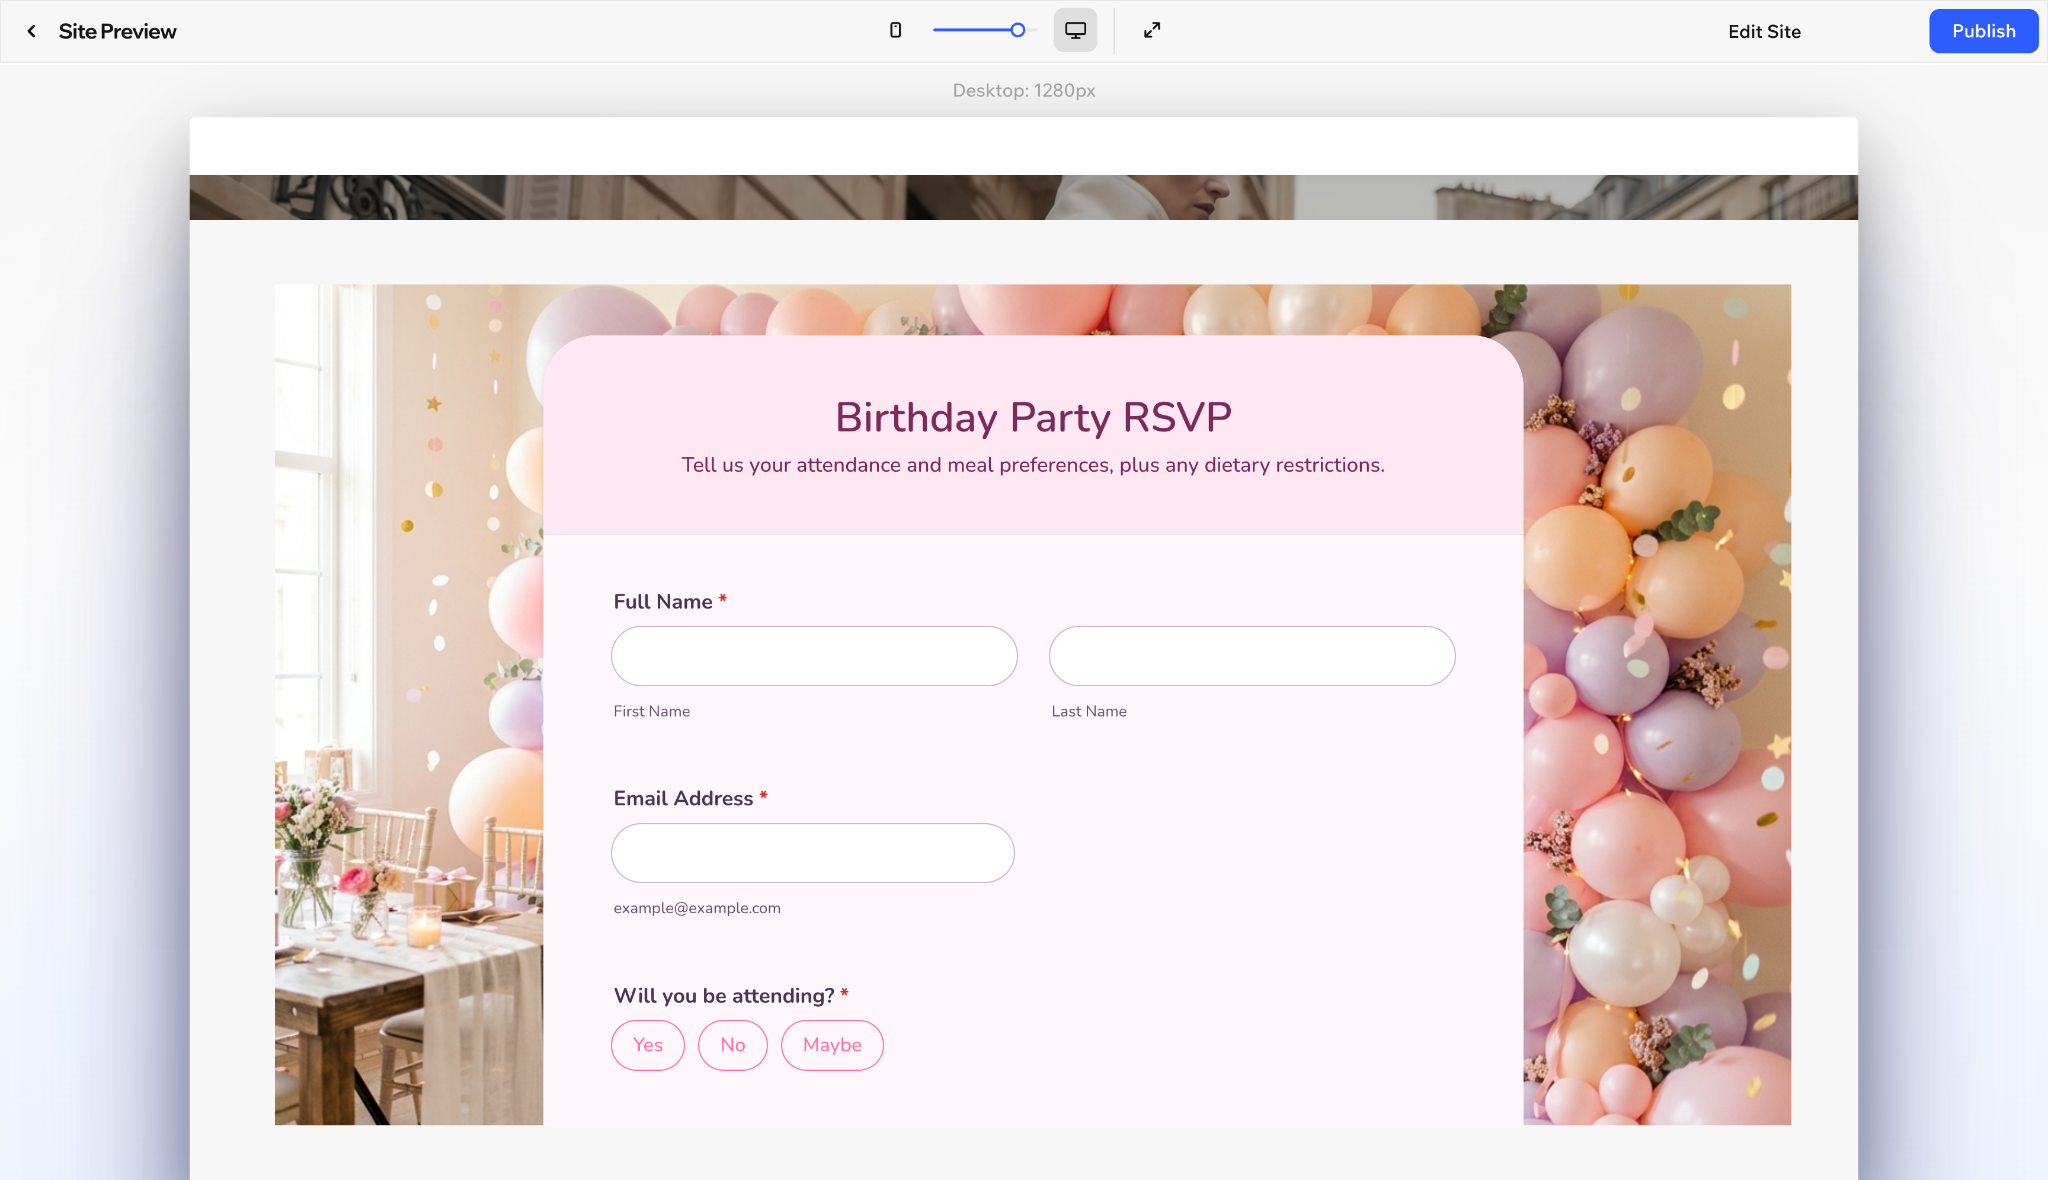Click into the Email Address field
This screenshot has width=2048, height=1180.
tap(813, 853)
